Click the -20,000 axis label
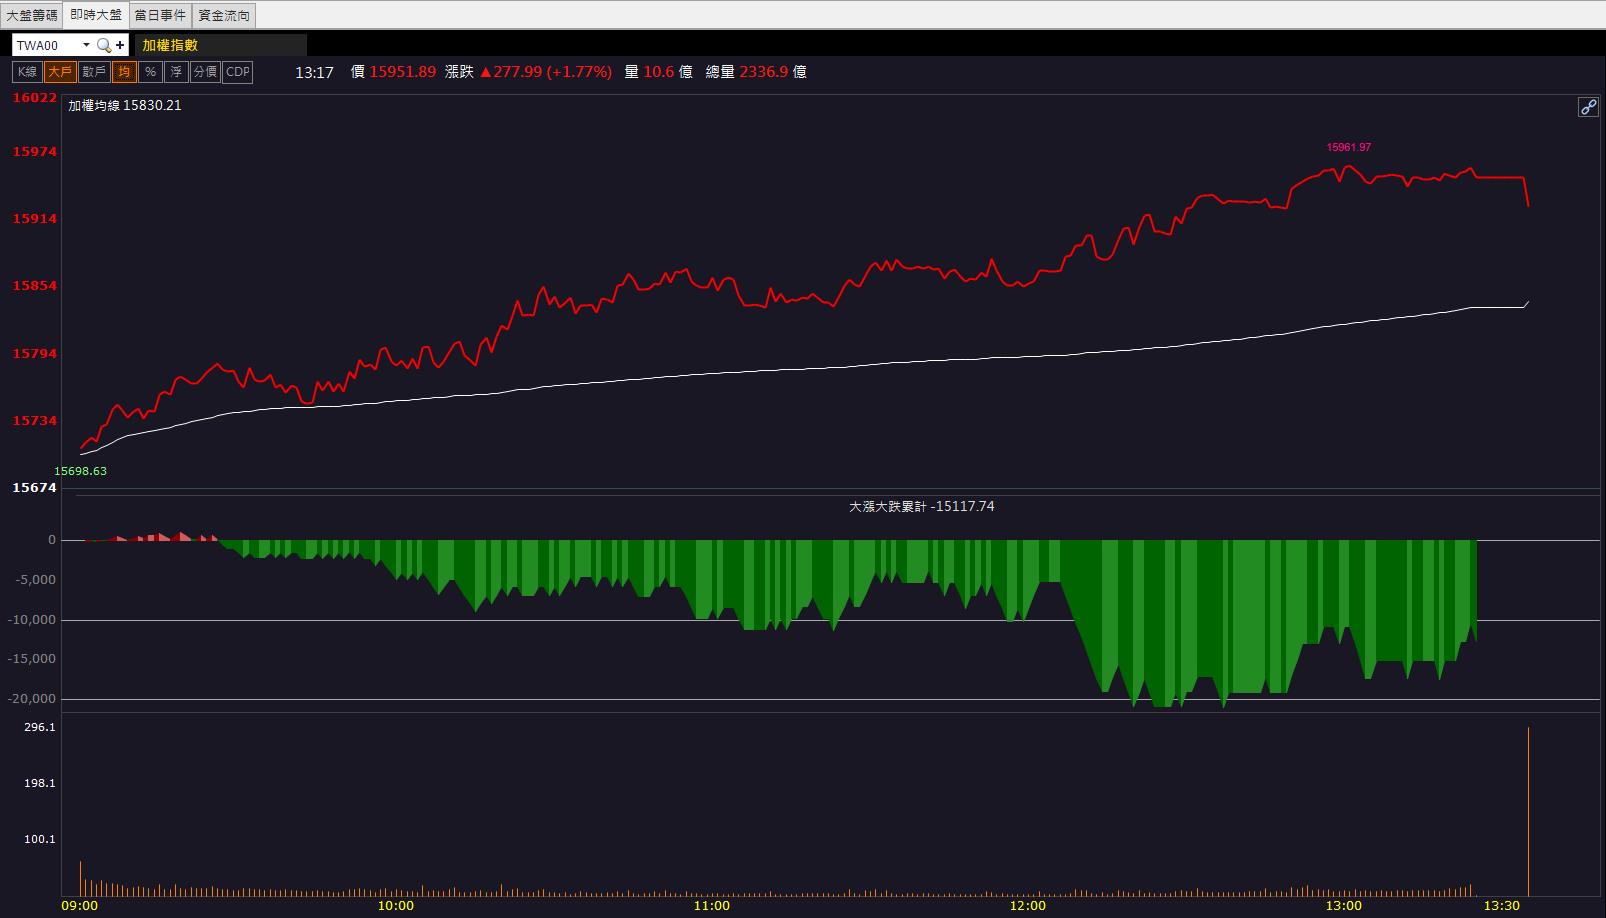 click(33, 699)
